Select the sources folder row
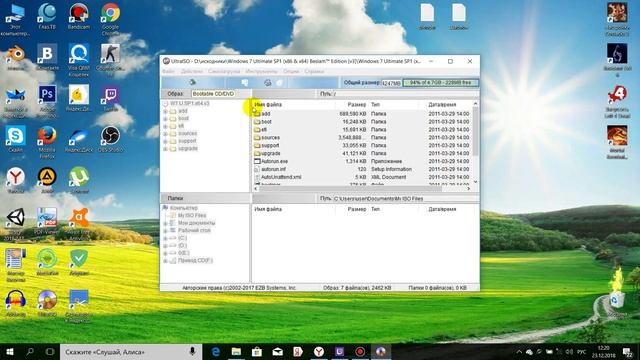 click(363, 138)
